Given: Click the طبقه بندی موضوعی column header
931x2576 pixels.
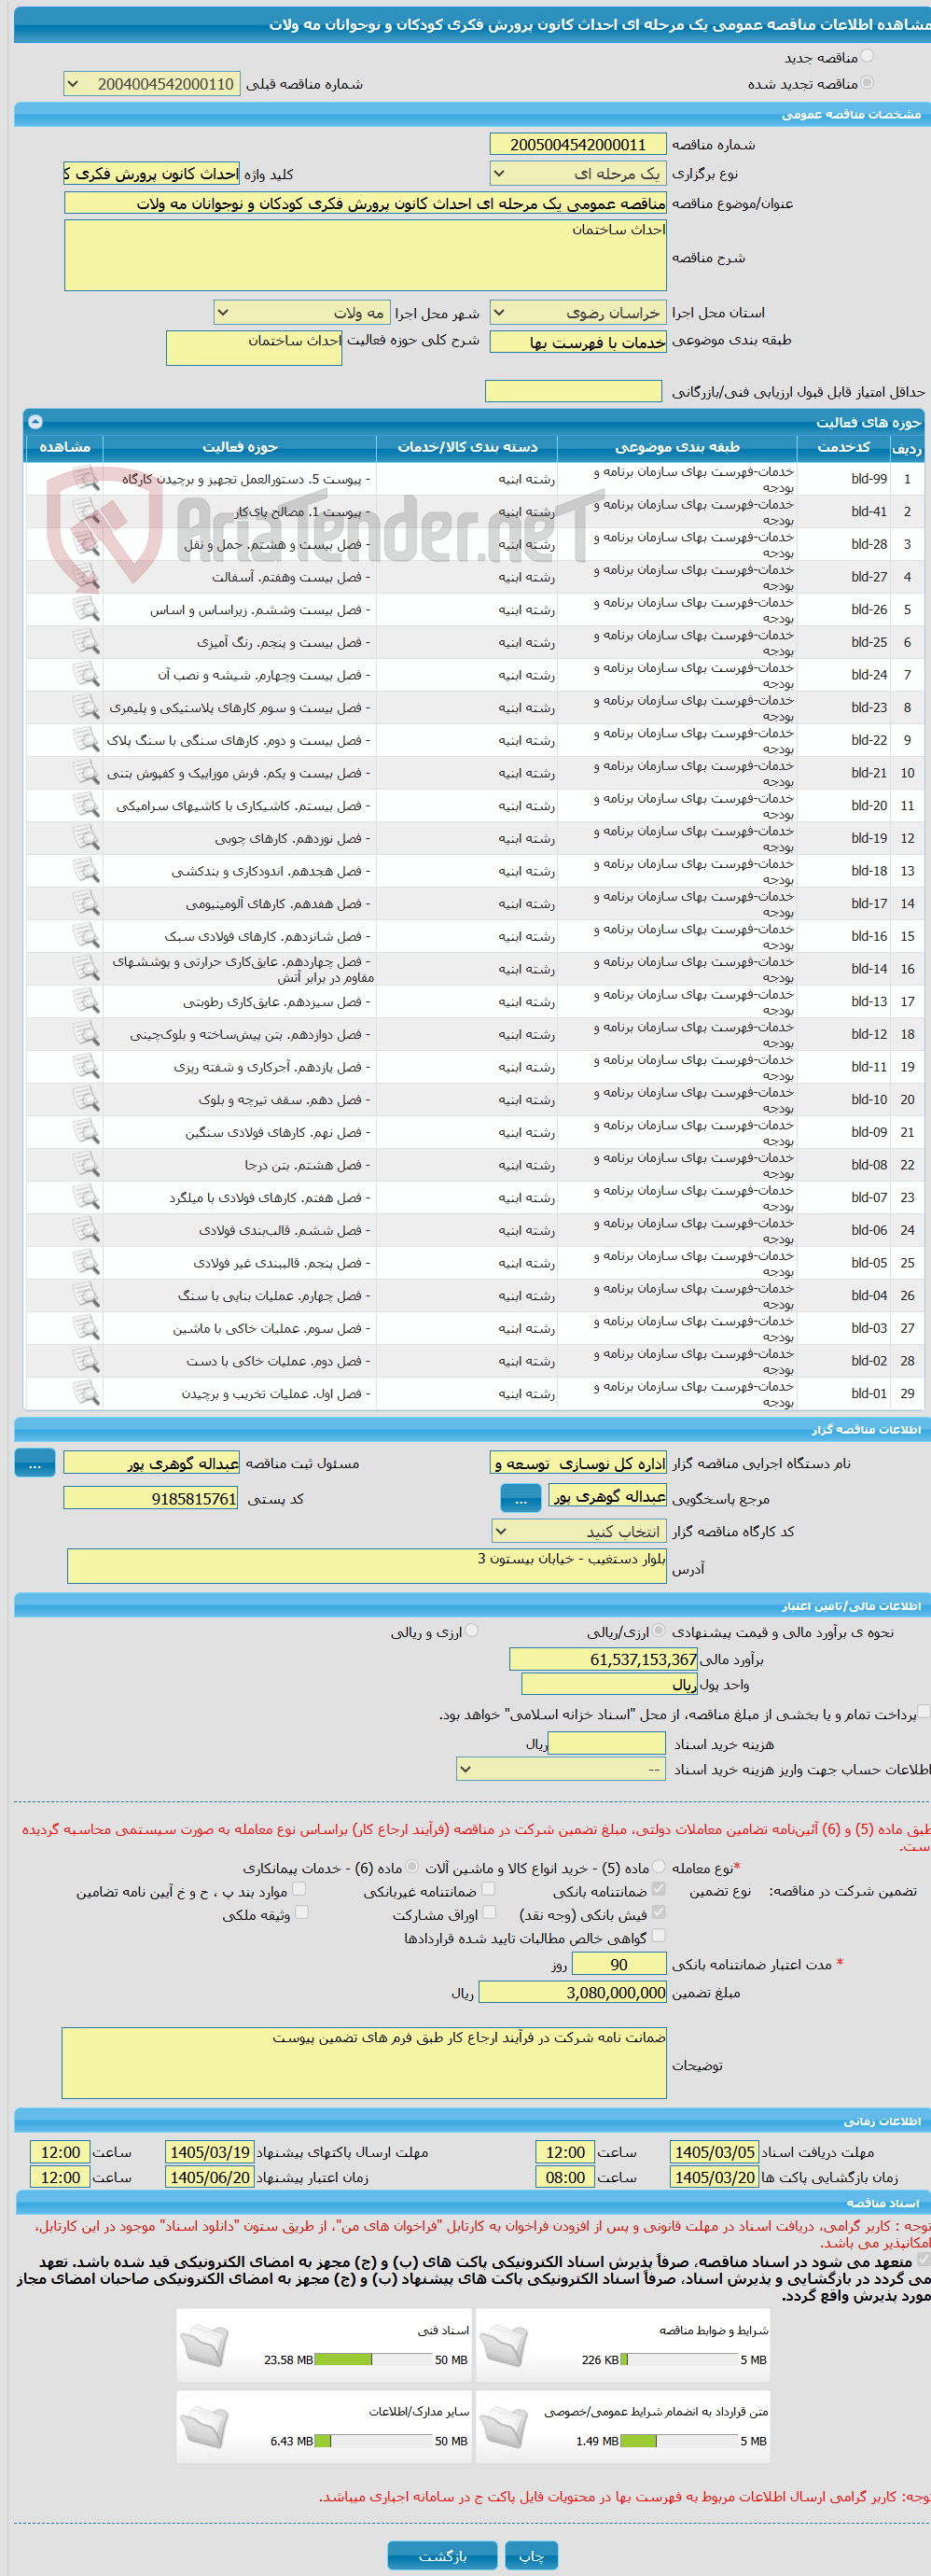Looking at the screenshot, I should tap(677, 447).
